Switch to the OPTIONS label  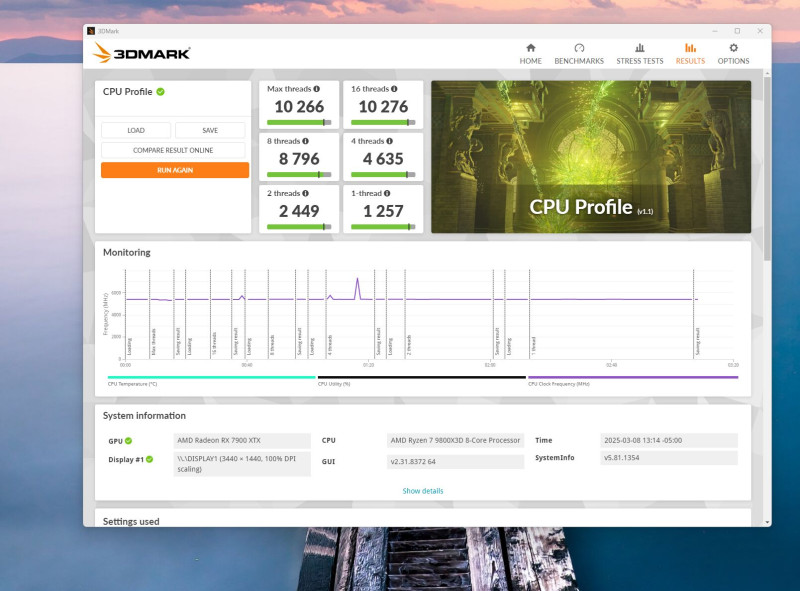click(733, 61)
